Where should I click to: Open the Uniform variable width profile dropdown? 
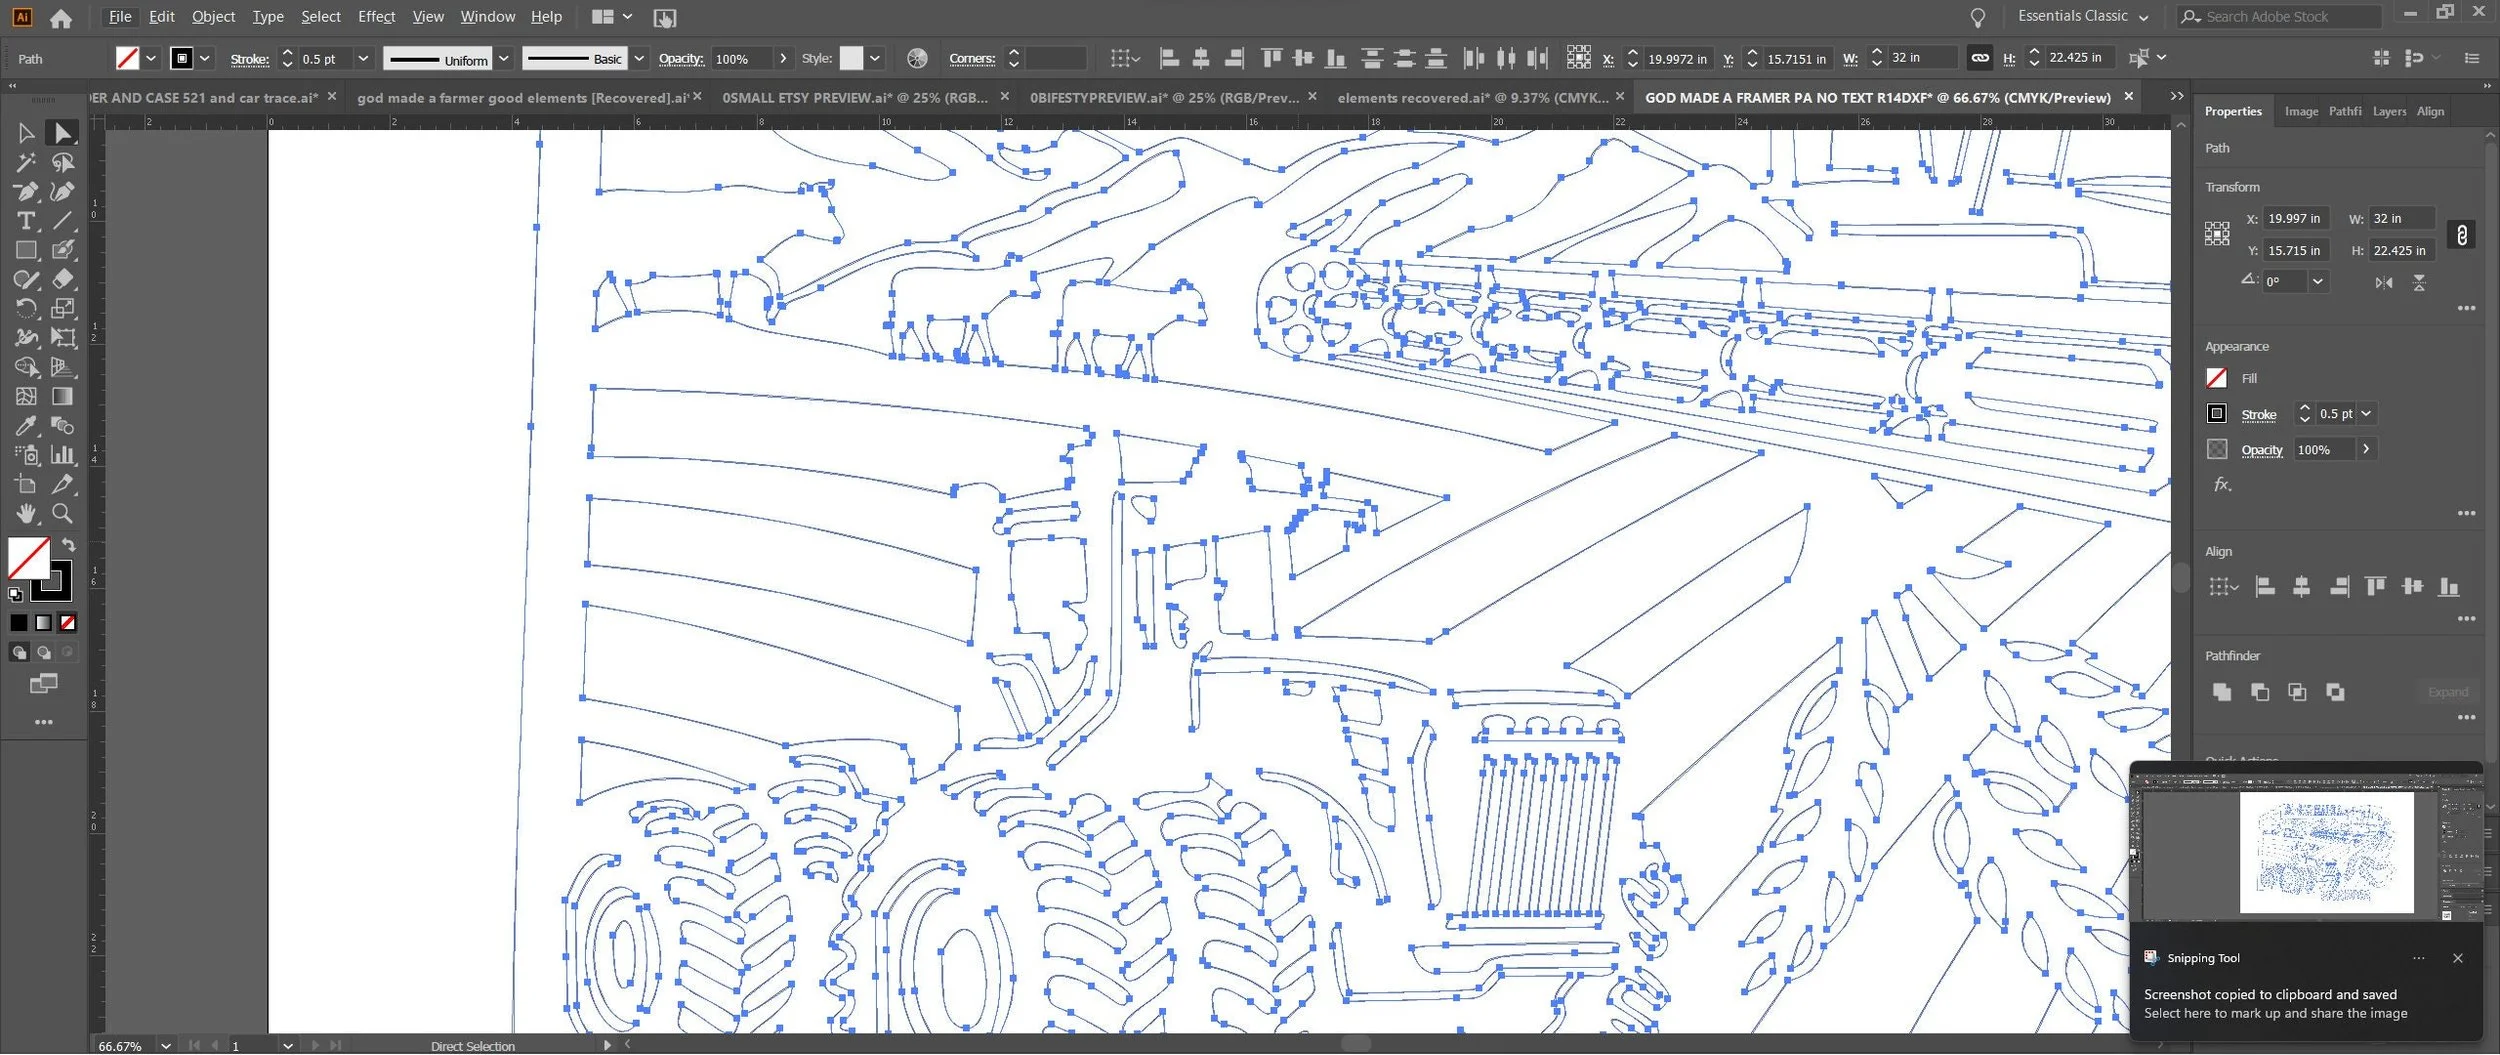pyautogui.click(x=504, y=58)
